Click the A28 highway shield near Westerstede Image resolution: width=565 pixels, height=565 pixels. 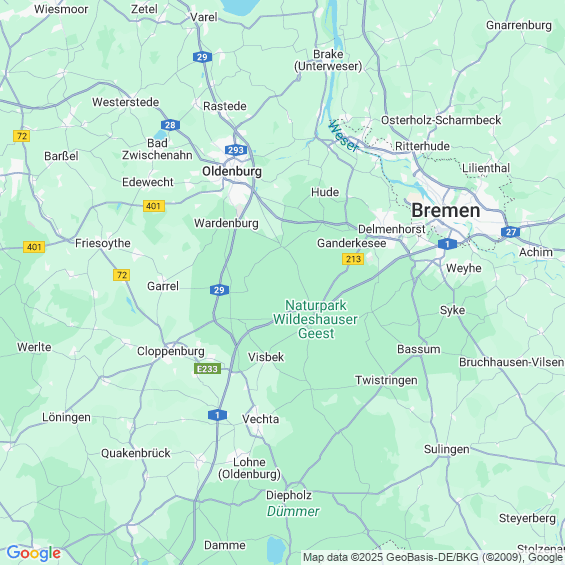(x=170, y=125)
